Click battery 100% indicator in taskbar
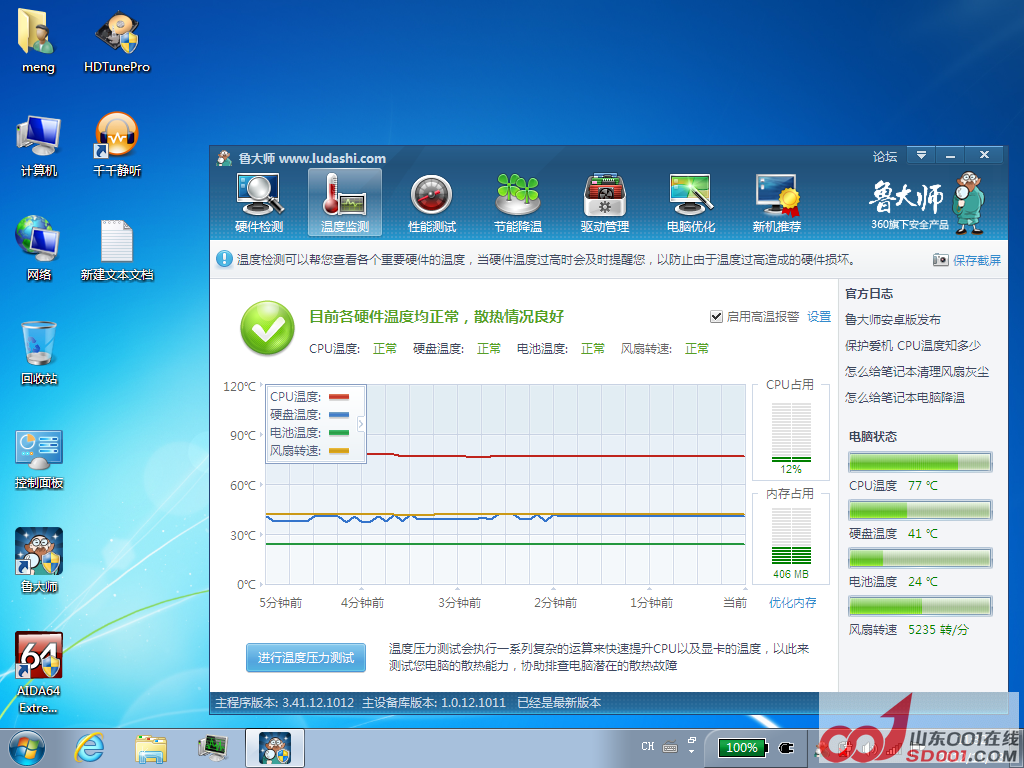This screenshot has width=1024, height=768. point(743,748)
